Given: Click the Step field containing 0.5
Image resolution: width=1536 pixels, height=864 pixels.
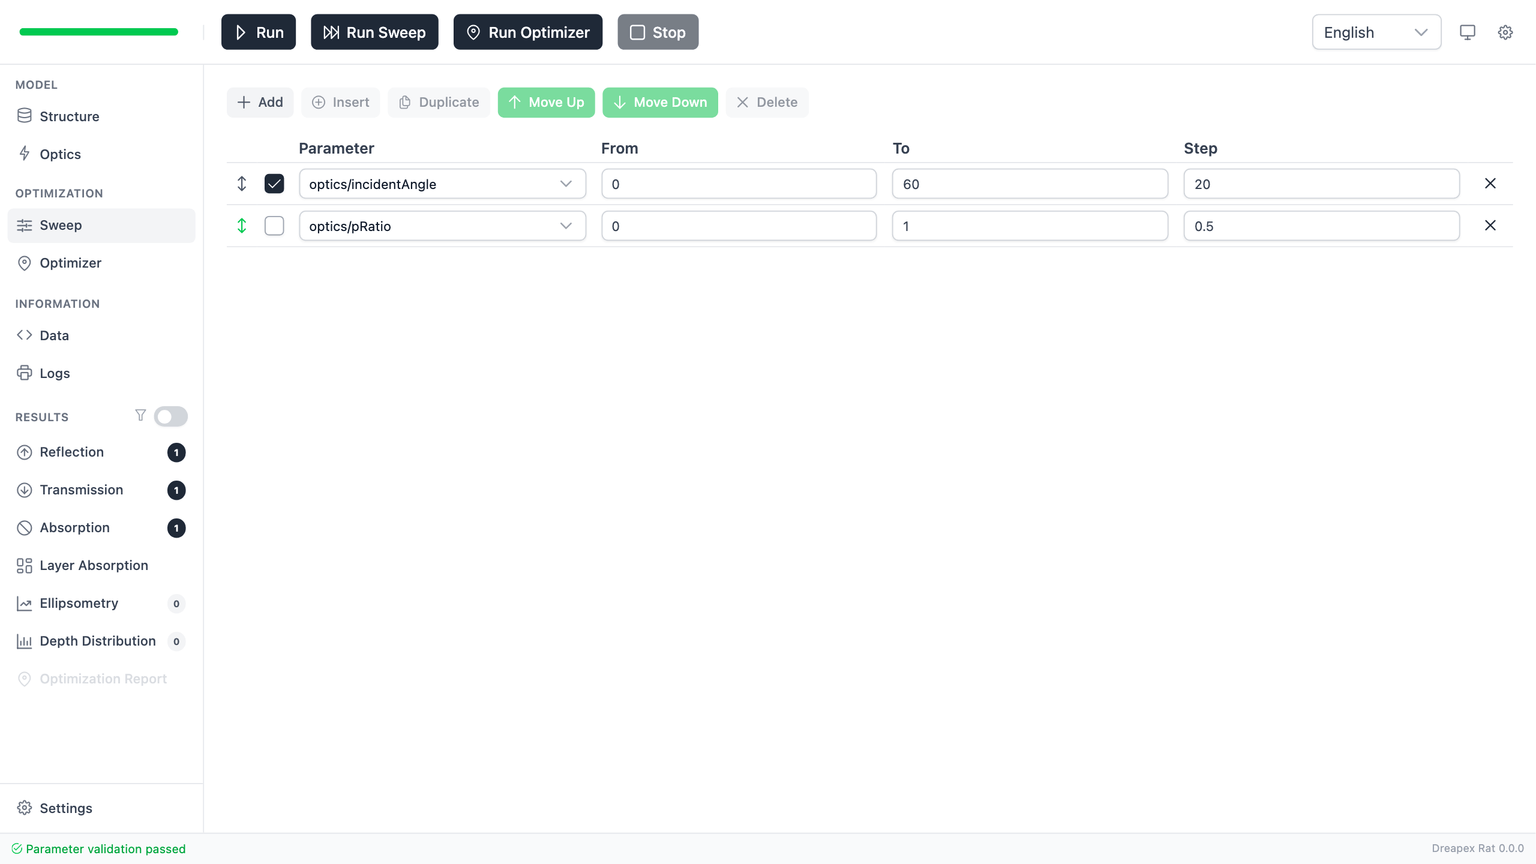Looking at the screenshot, I should point(1320,226).
